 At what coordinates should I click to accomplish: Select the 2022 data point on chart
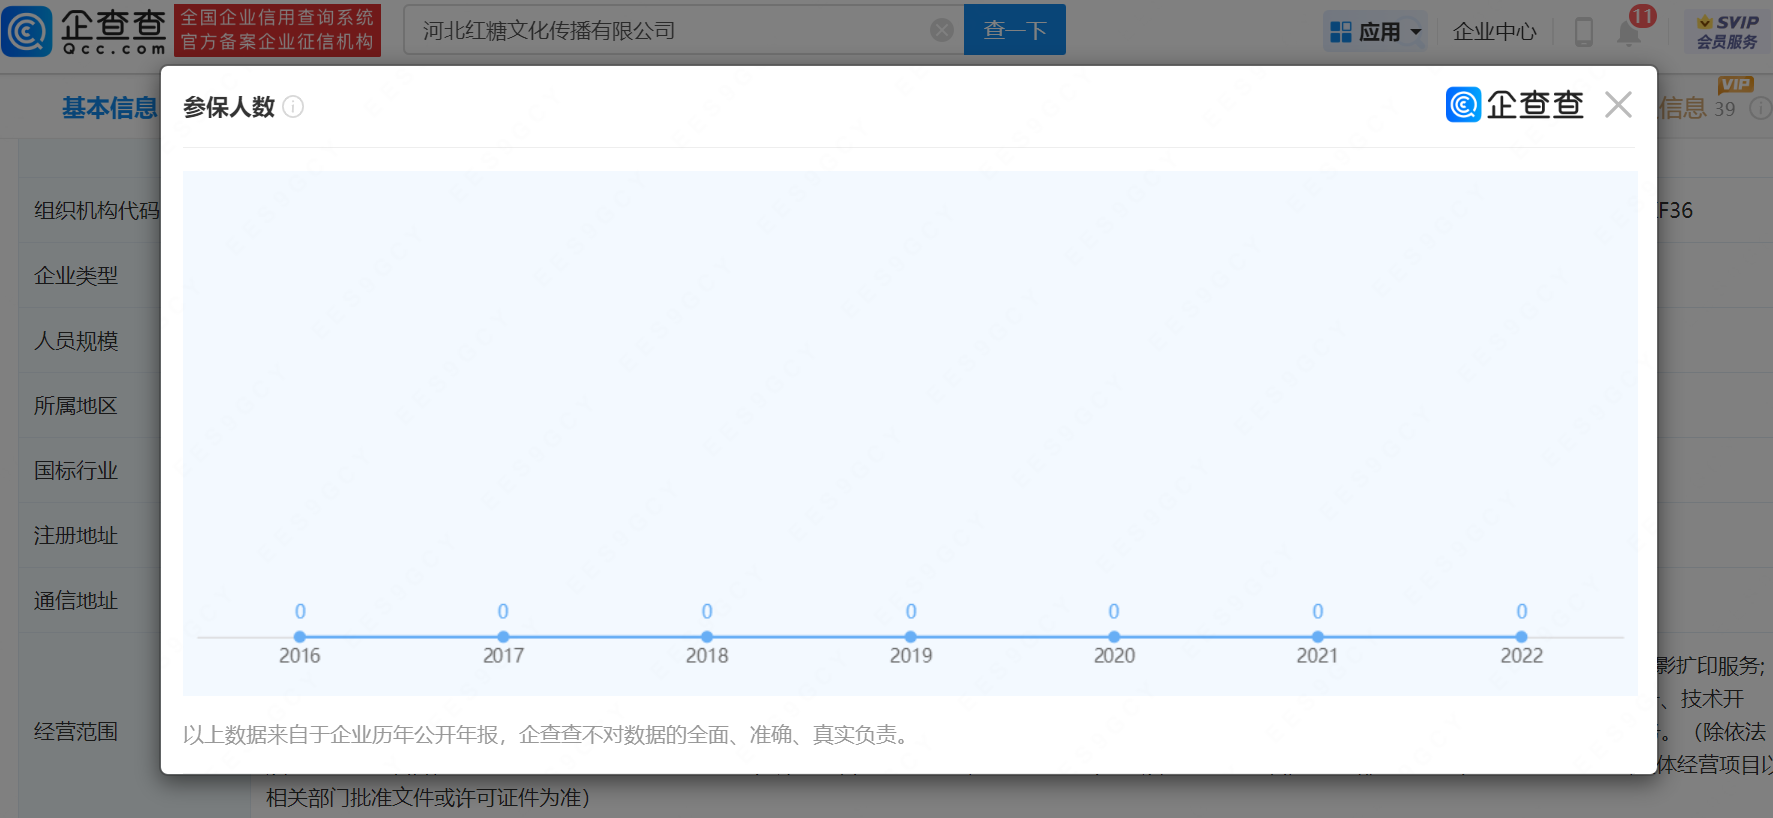(x=1521, y=637)
